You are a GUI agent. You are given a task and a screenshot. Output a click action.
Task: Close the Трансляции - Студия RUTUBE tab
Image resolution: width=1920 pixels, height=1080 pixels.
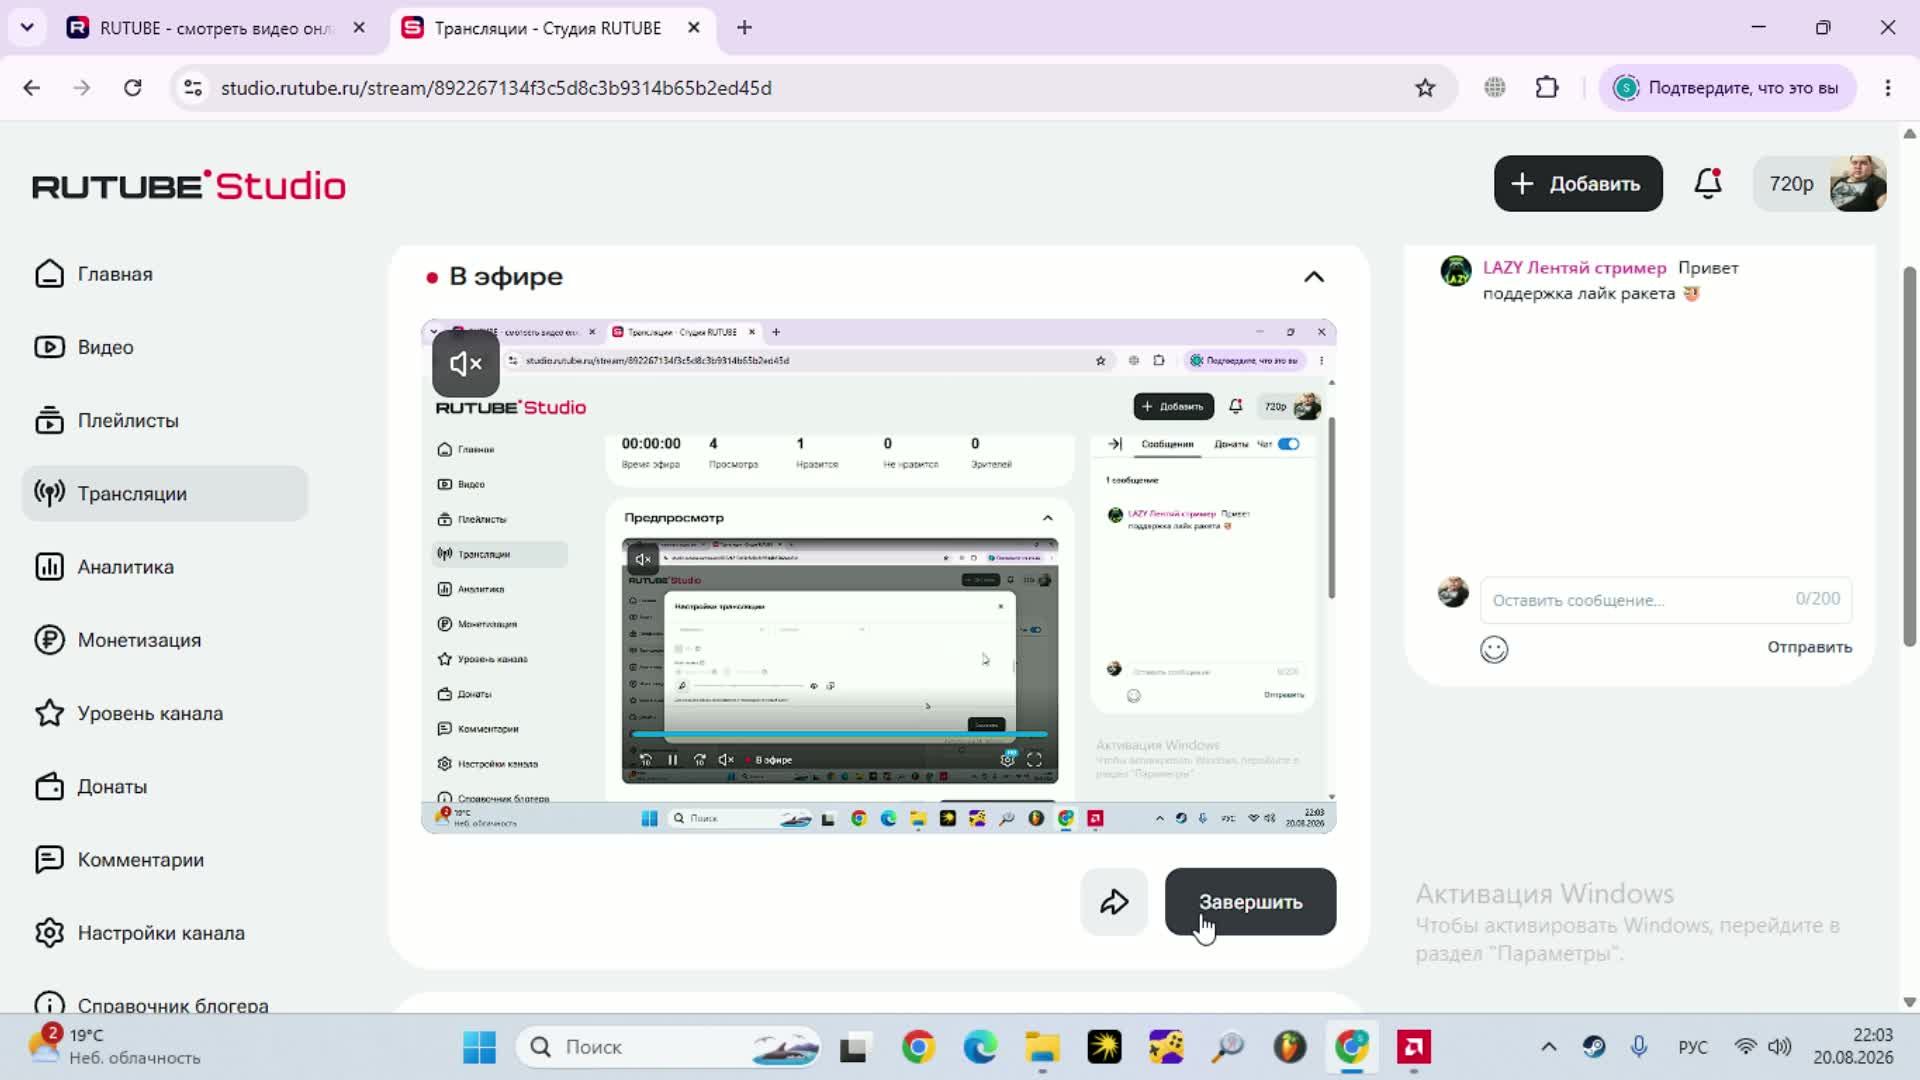click(694, 28)
